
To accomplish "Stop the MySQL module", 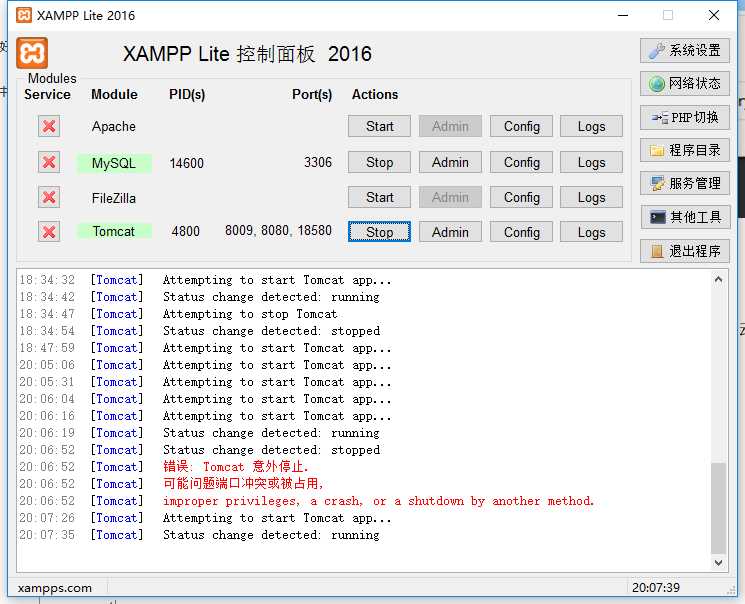I will (x=379, y=163).
